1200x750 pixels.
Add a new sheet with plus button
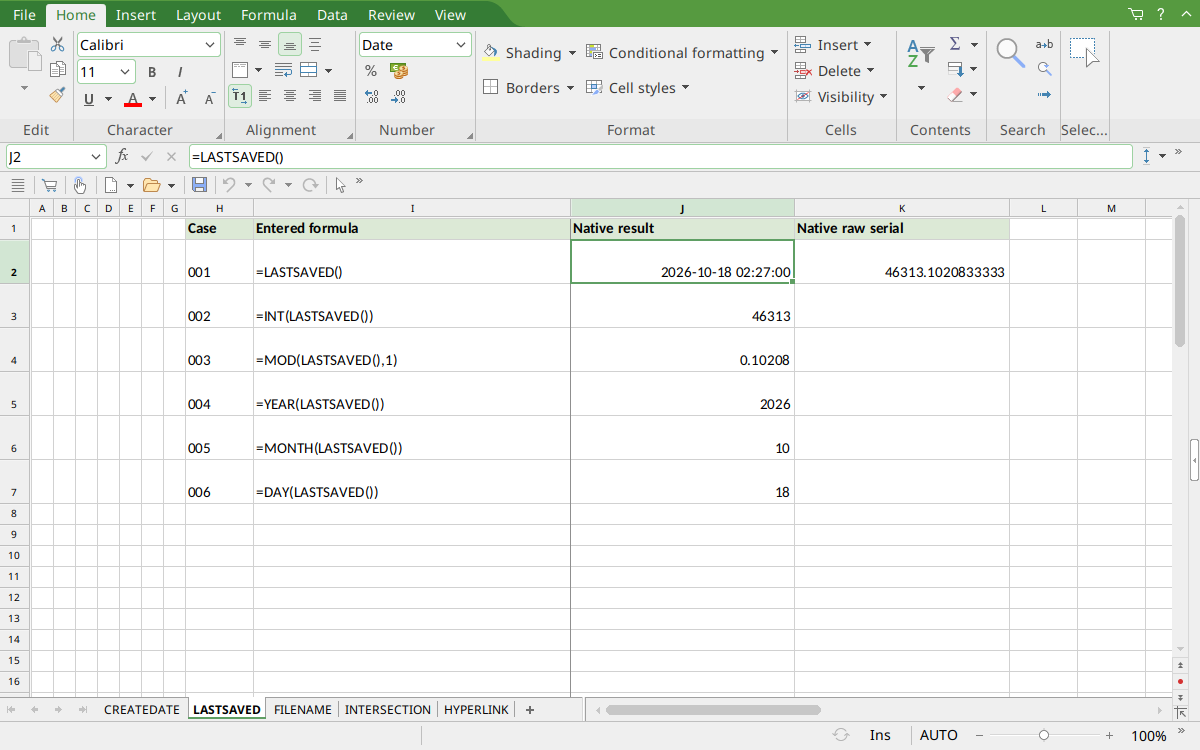point(530,710)
